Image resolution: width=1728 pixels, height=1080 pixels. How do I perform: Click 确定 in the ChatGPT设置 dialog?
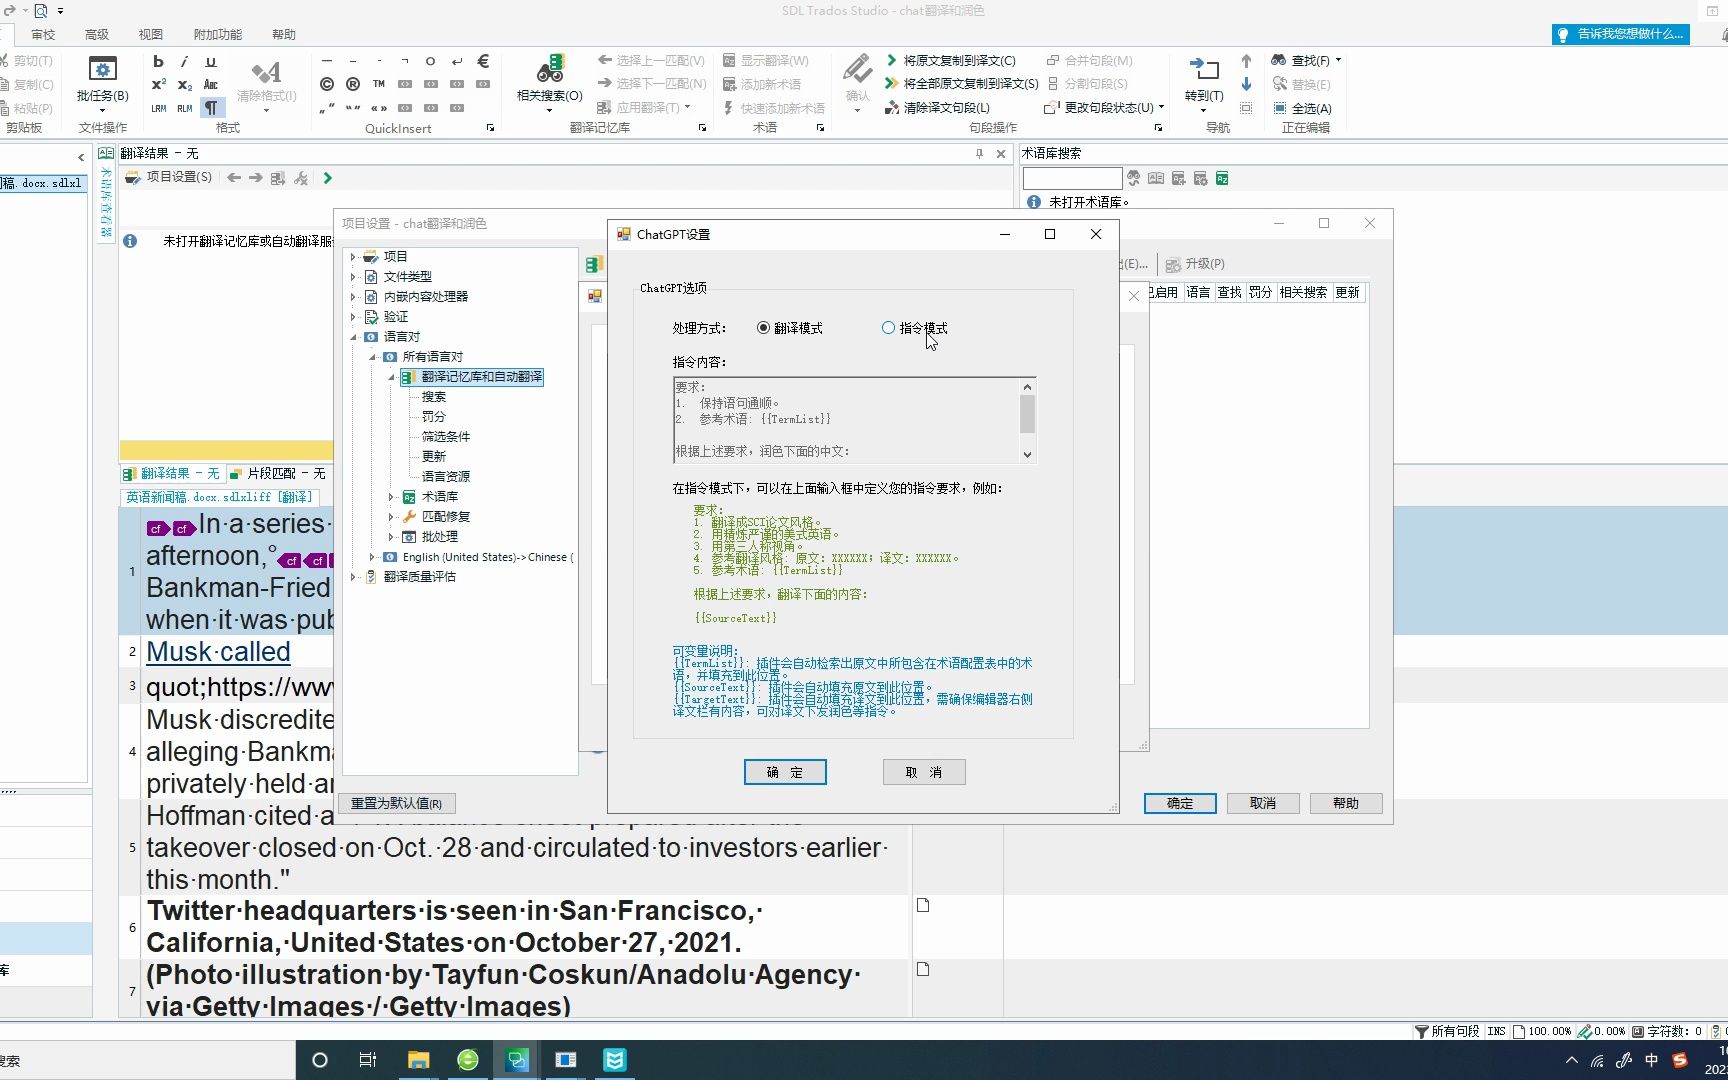(x=785, y=772)
